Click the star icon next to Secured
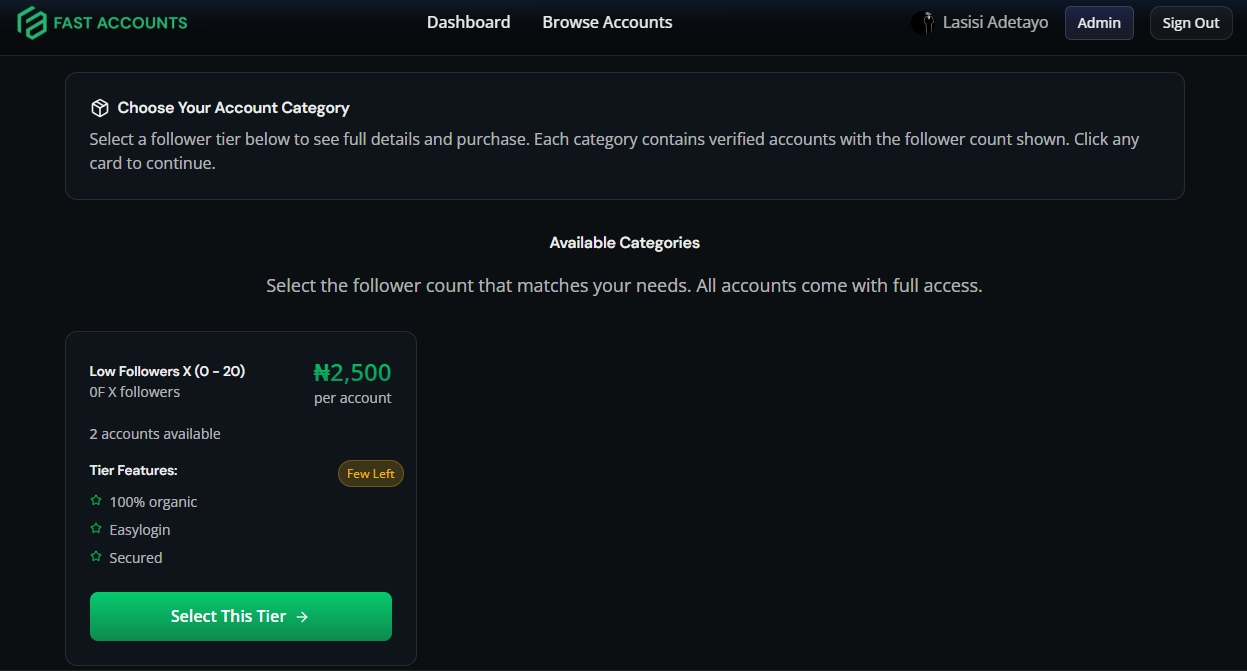 click(x=96, y=557)
